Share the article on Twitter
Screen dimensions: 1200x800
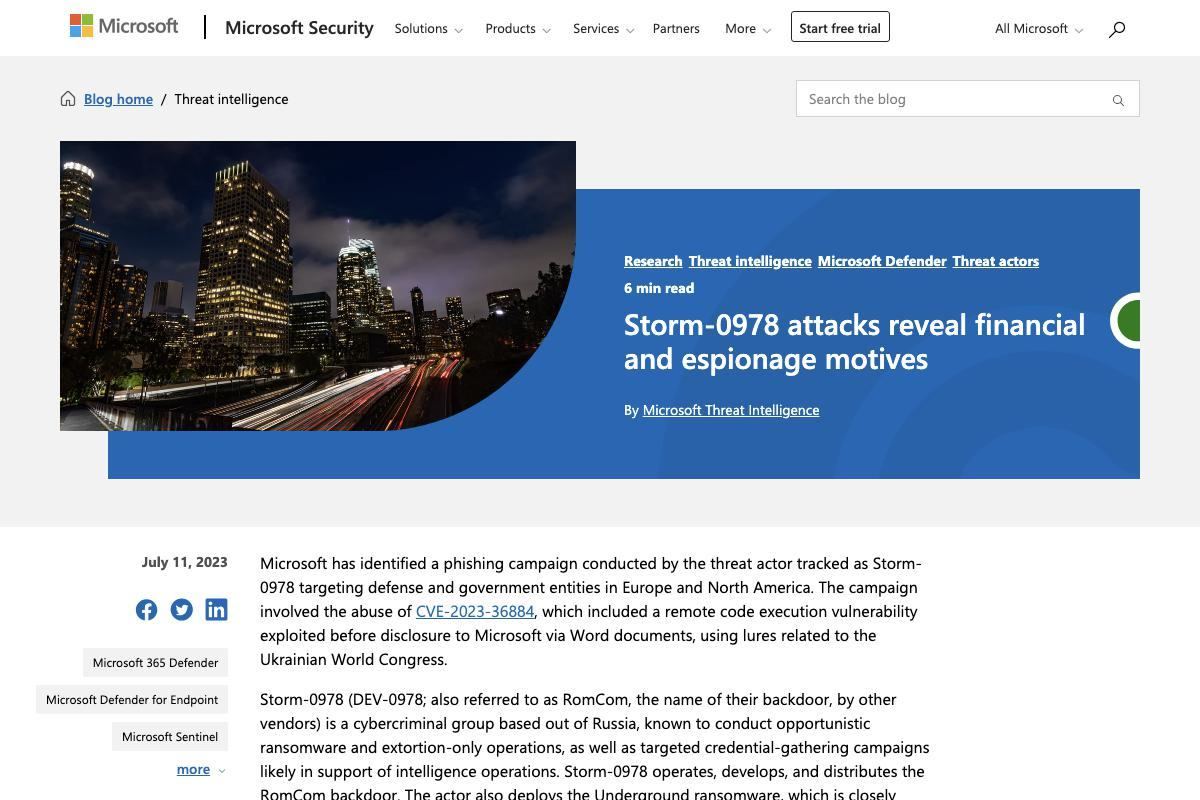point(181,610)
